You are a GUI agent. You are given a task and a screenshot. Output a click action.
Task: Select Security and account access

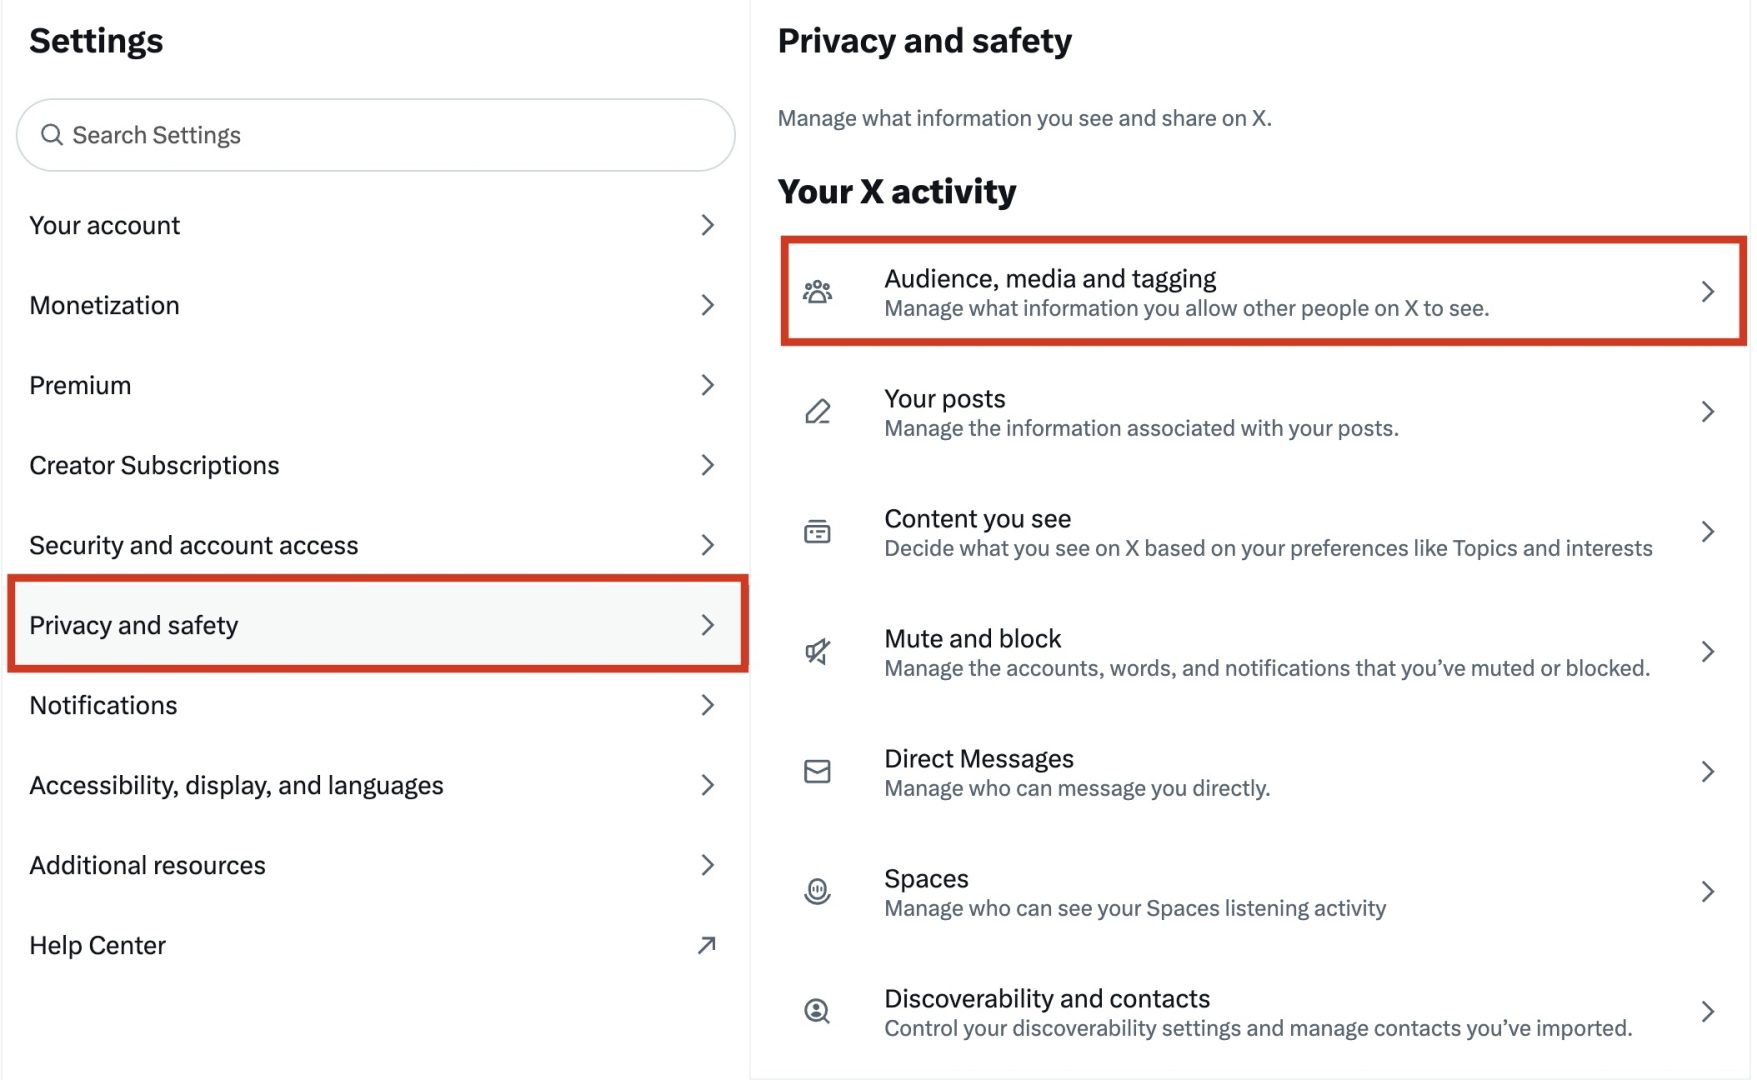[195, 545]
